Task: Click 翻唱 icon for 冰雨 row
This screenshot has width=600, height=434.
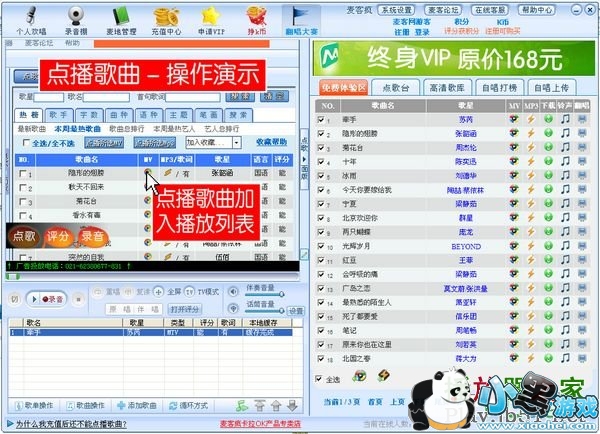Action: pos(582,176)
